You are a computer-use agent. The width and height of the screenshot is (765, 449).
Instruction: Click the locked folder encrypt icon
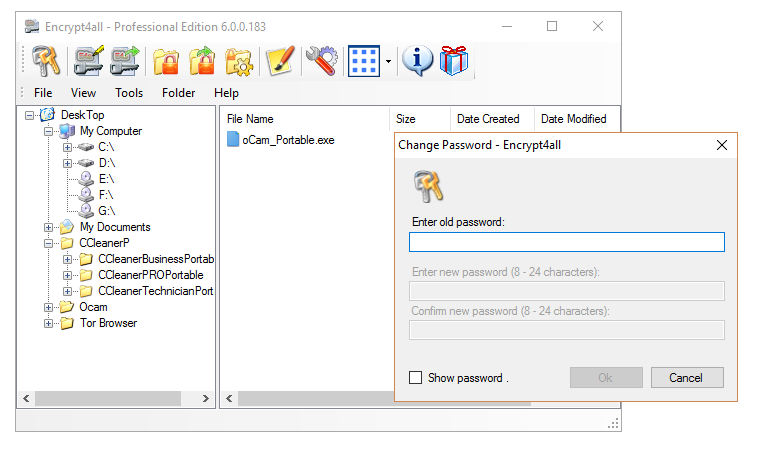166,62
